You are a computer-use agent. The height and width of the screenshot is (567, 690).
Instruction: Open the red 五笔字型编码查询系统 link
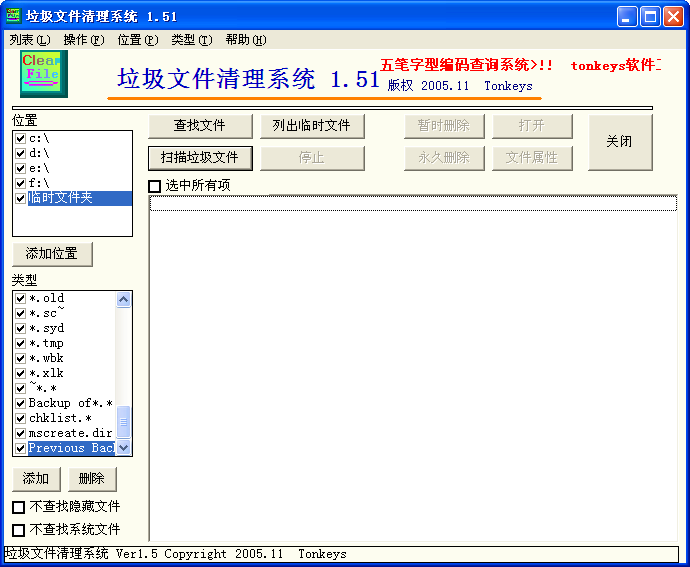pos(466,65)
